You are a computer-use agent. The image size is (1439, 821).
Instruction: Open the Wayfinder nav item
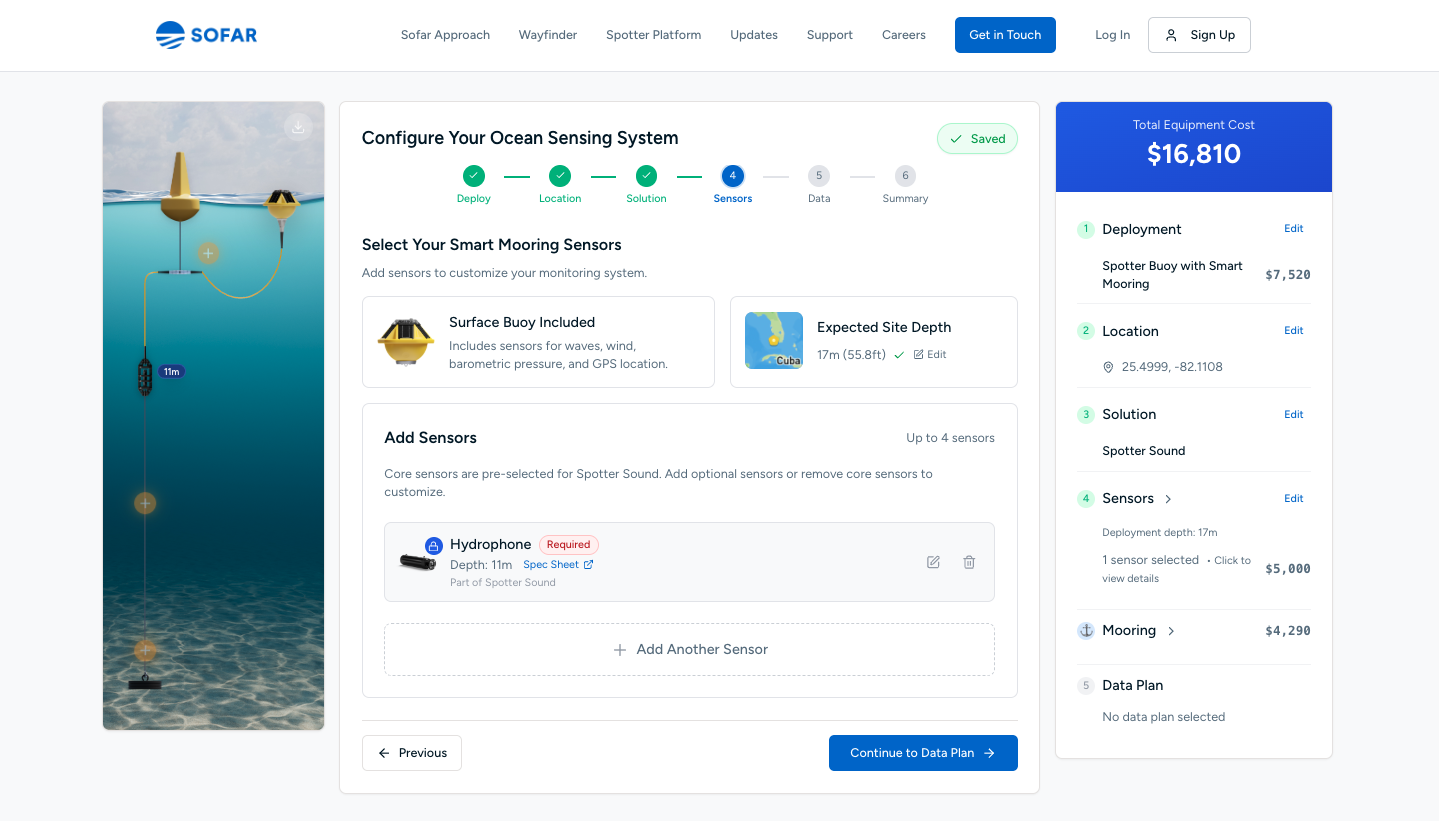click(548, 35)
